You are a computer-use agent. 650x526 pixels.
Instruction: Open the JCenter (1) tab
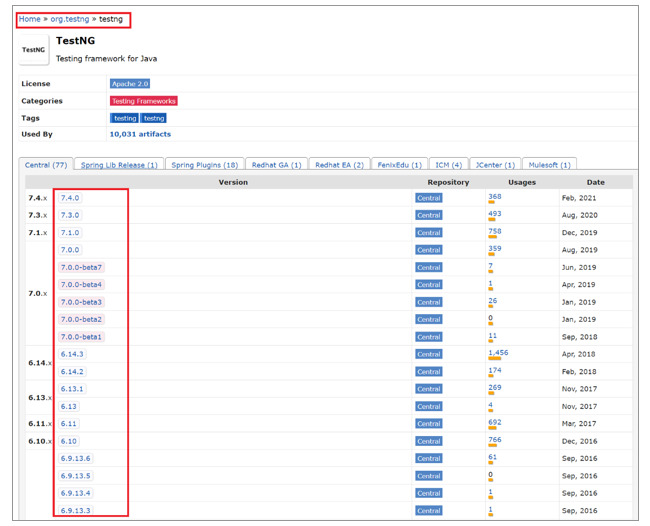tap(495, 165)
